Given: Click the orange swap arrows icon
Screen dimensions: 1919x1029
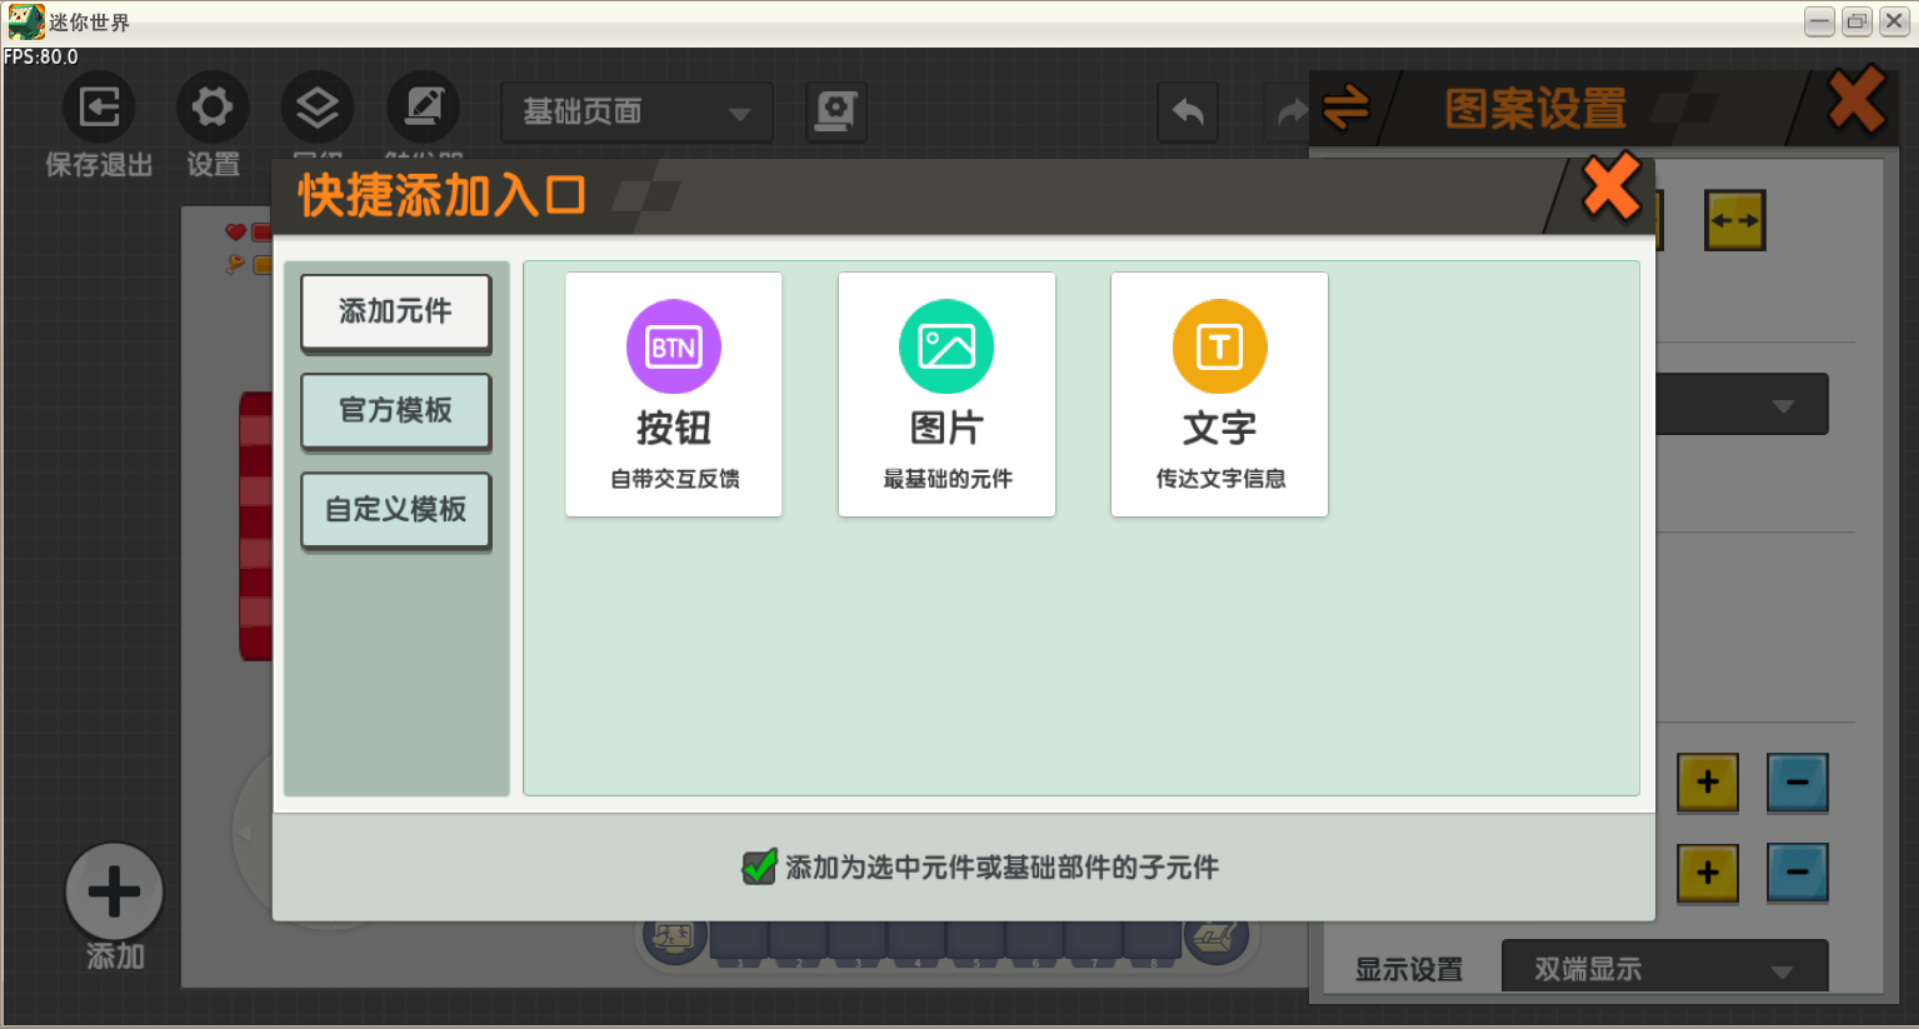Looking at the screenshot, I should pyautogui.click(x=1346, y=107).
